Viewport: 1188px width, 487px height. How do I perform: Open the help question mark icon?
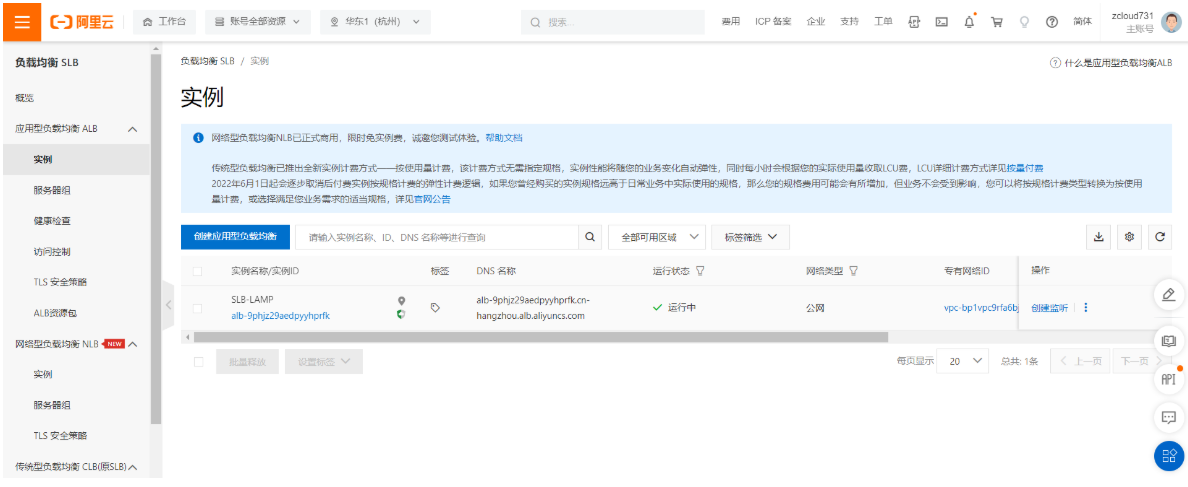(x=1052, y=22)
